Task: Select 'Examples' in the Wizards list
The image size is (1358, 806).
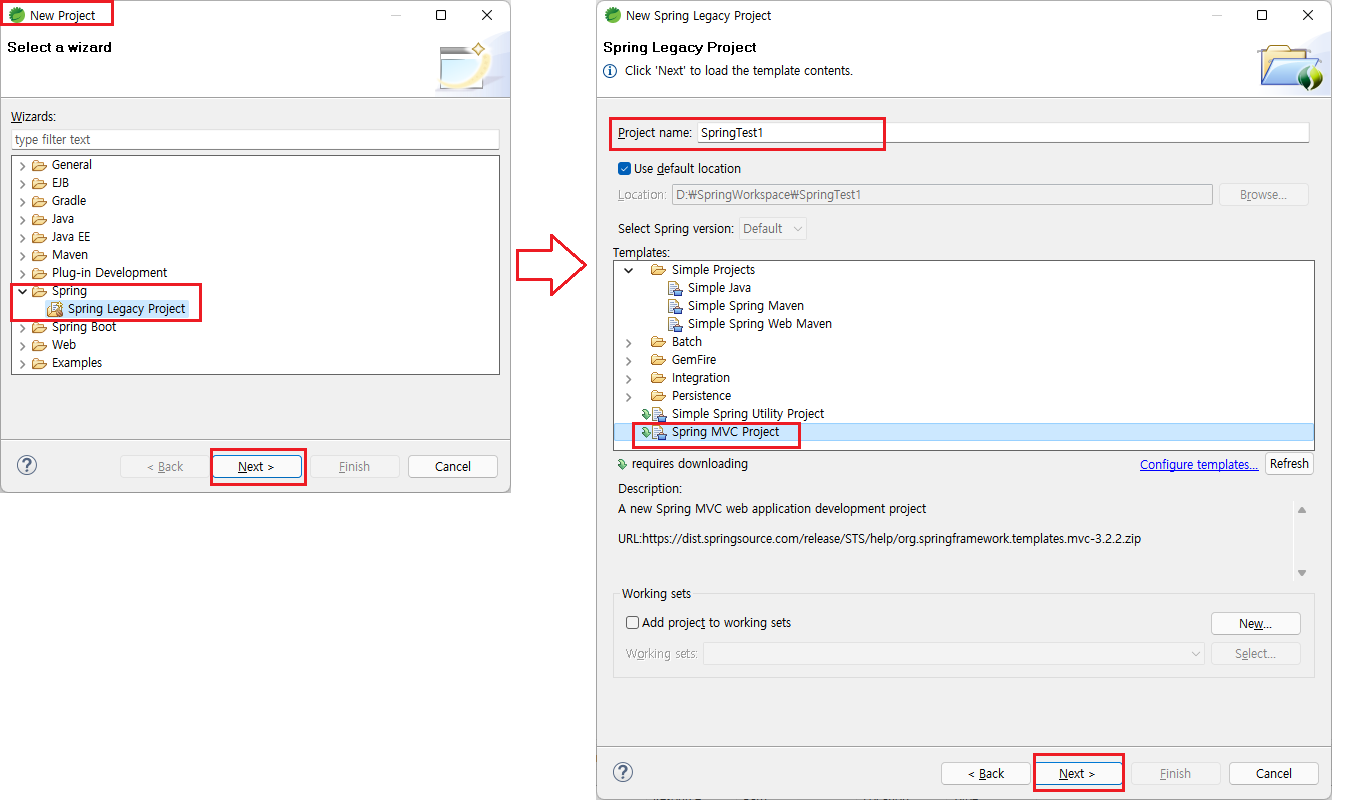Action: coord(77,363)
